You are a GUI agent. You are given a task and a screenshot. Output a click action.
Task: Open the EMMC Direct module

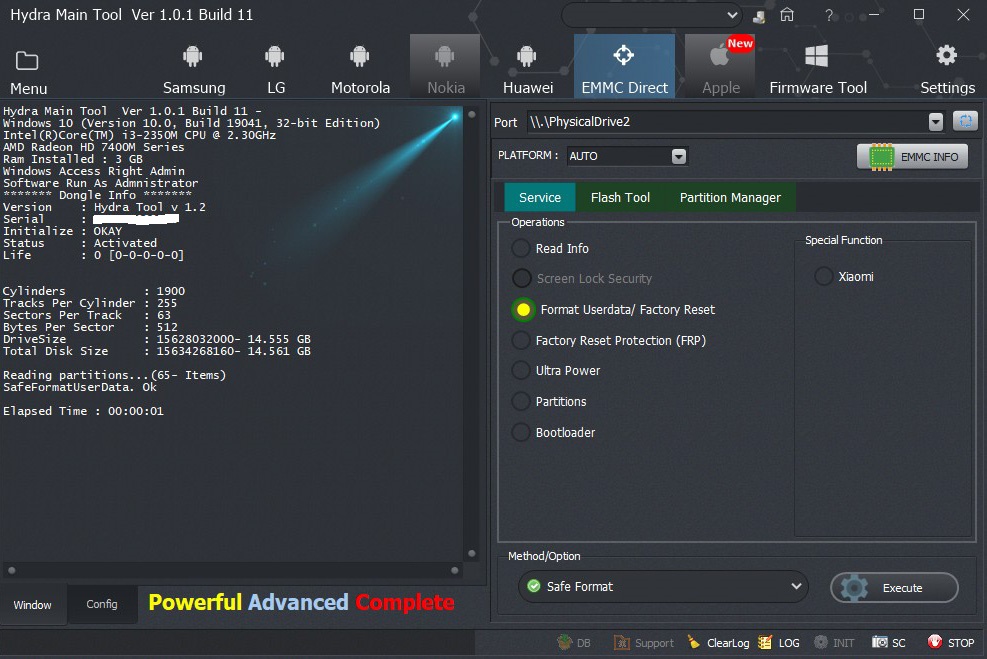pyautogui.click(x=624, y=66)
